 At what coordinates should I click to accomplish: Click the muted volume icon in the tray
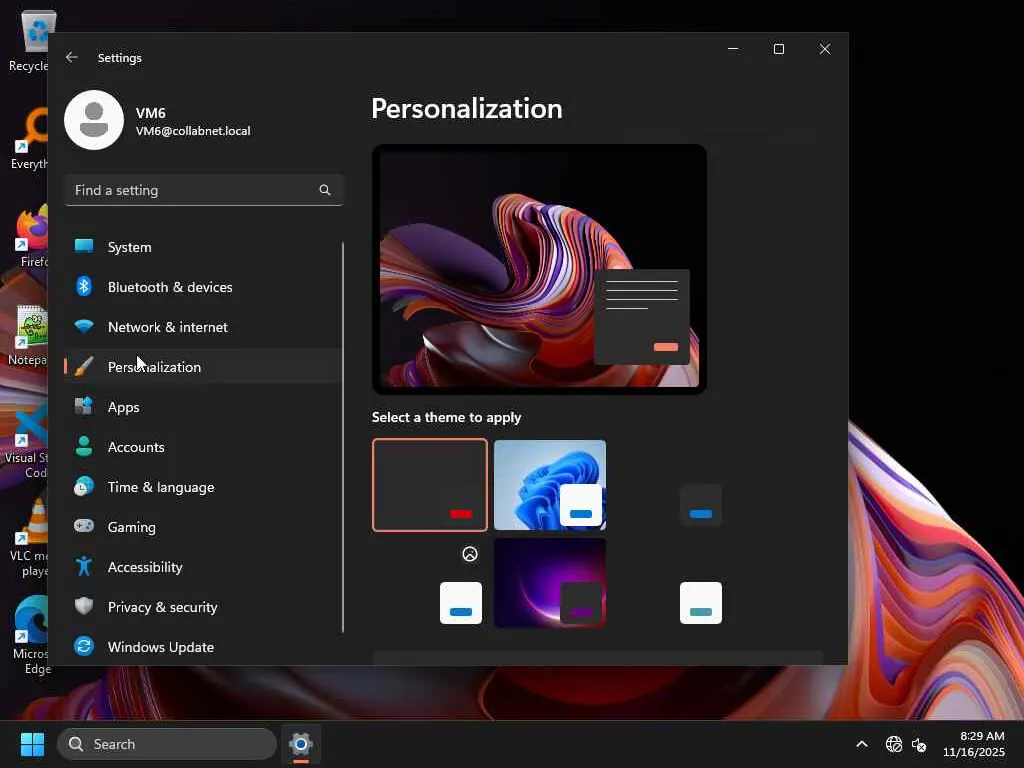point(919,744)
